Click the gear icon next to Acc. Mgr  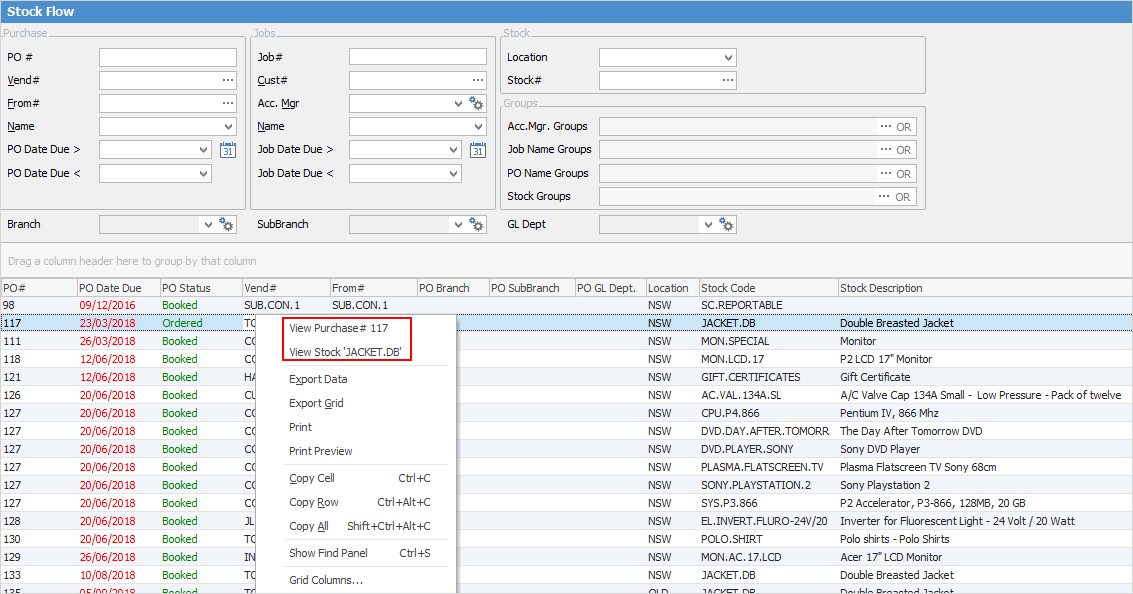point(477,103)
